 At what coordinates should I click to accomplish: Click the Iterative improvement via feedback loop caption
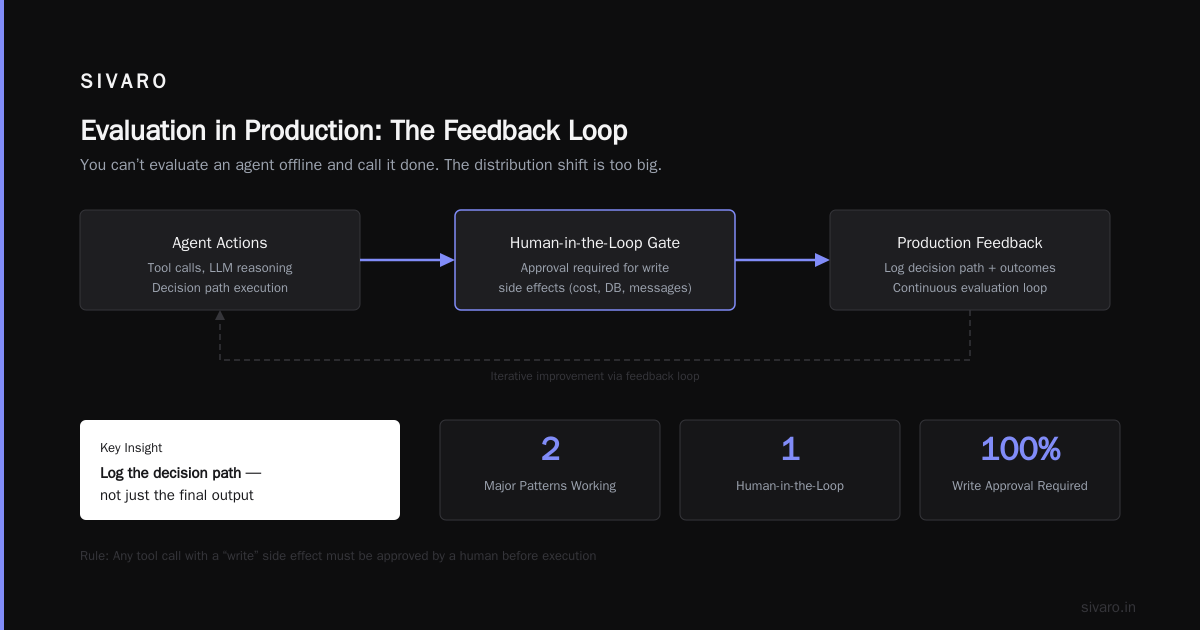coord(595,376)
